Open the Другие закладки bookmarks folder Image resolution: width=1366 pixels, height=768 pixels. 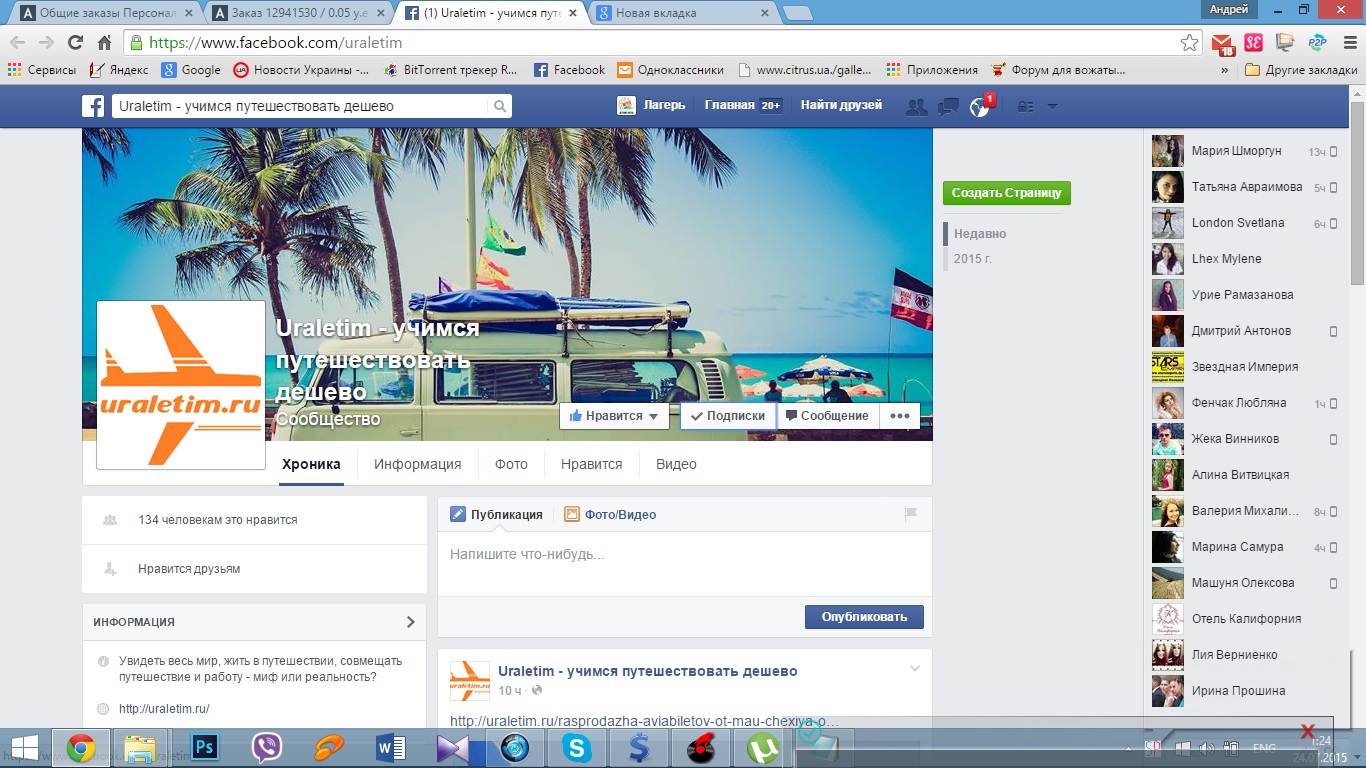pyautogui.click(x=1301, y=70)
